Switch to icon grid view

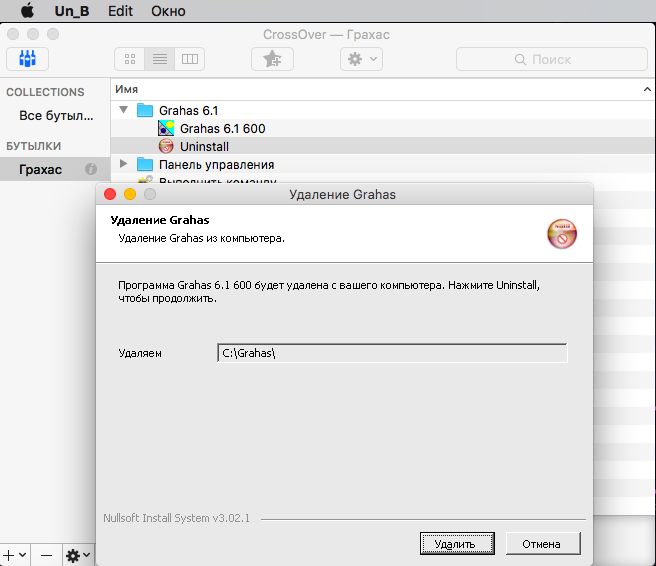pos(130,59)
